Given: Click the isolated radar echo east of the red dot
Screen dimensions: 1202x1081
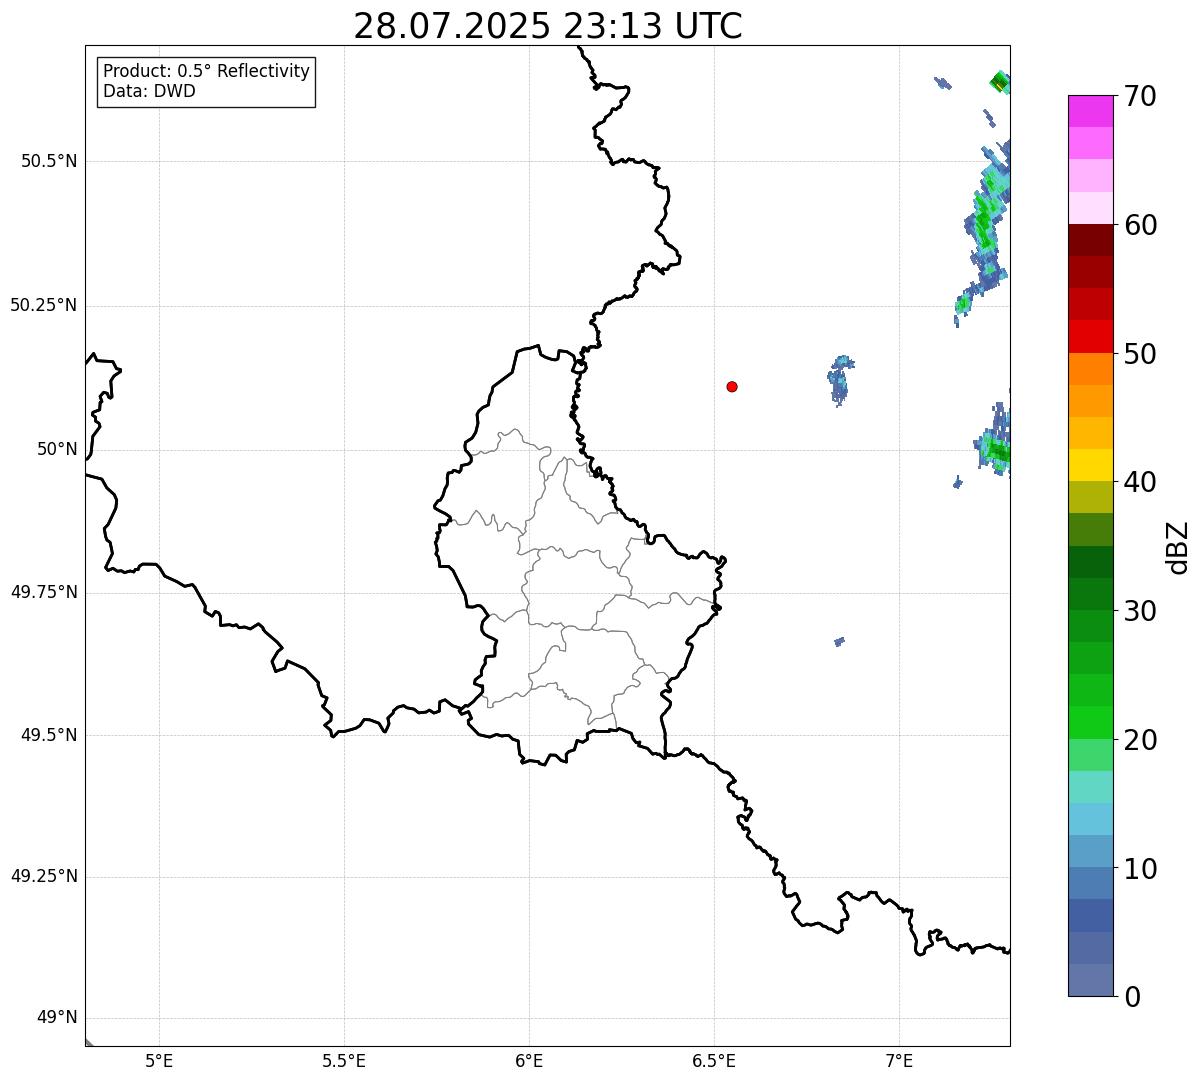Looking at the screenshot, I should click(x=840, y=379).
